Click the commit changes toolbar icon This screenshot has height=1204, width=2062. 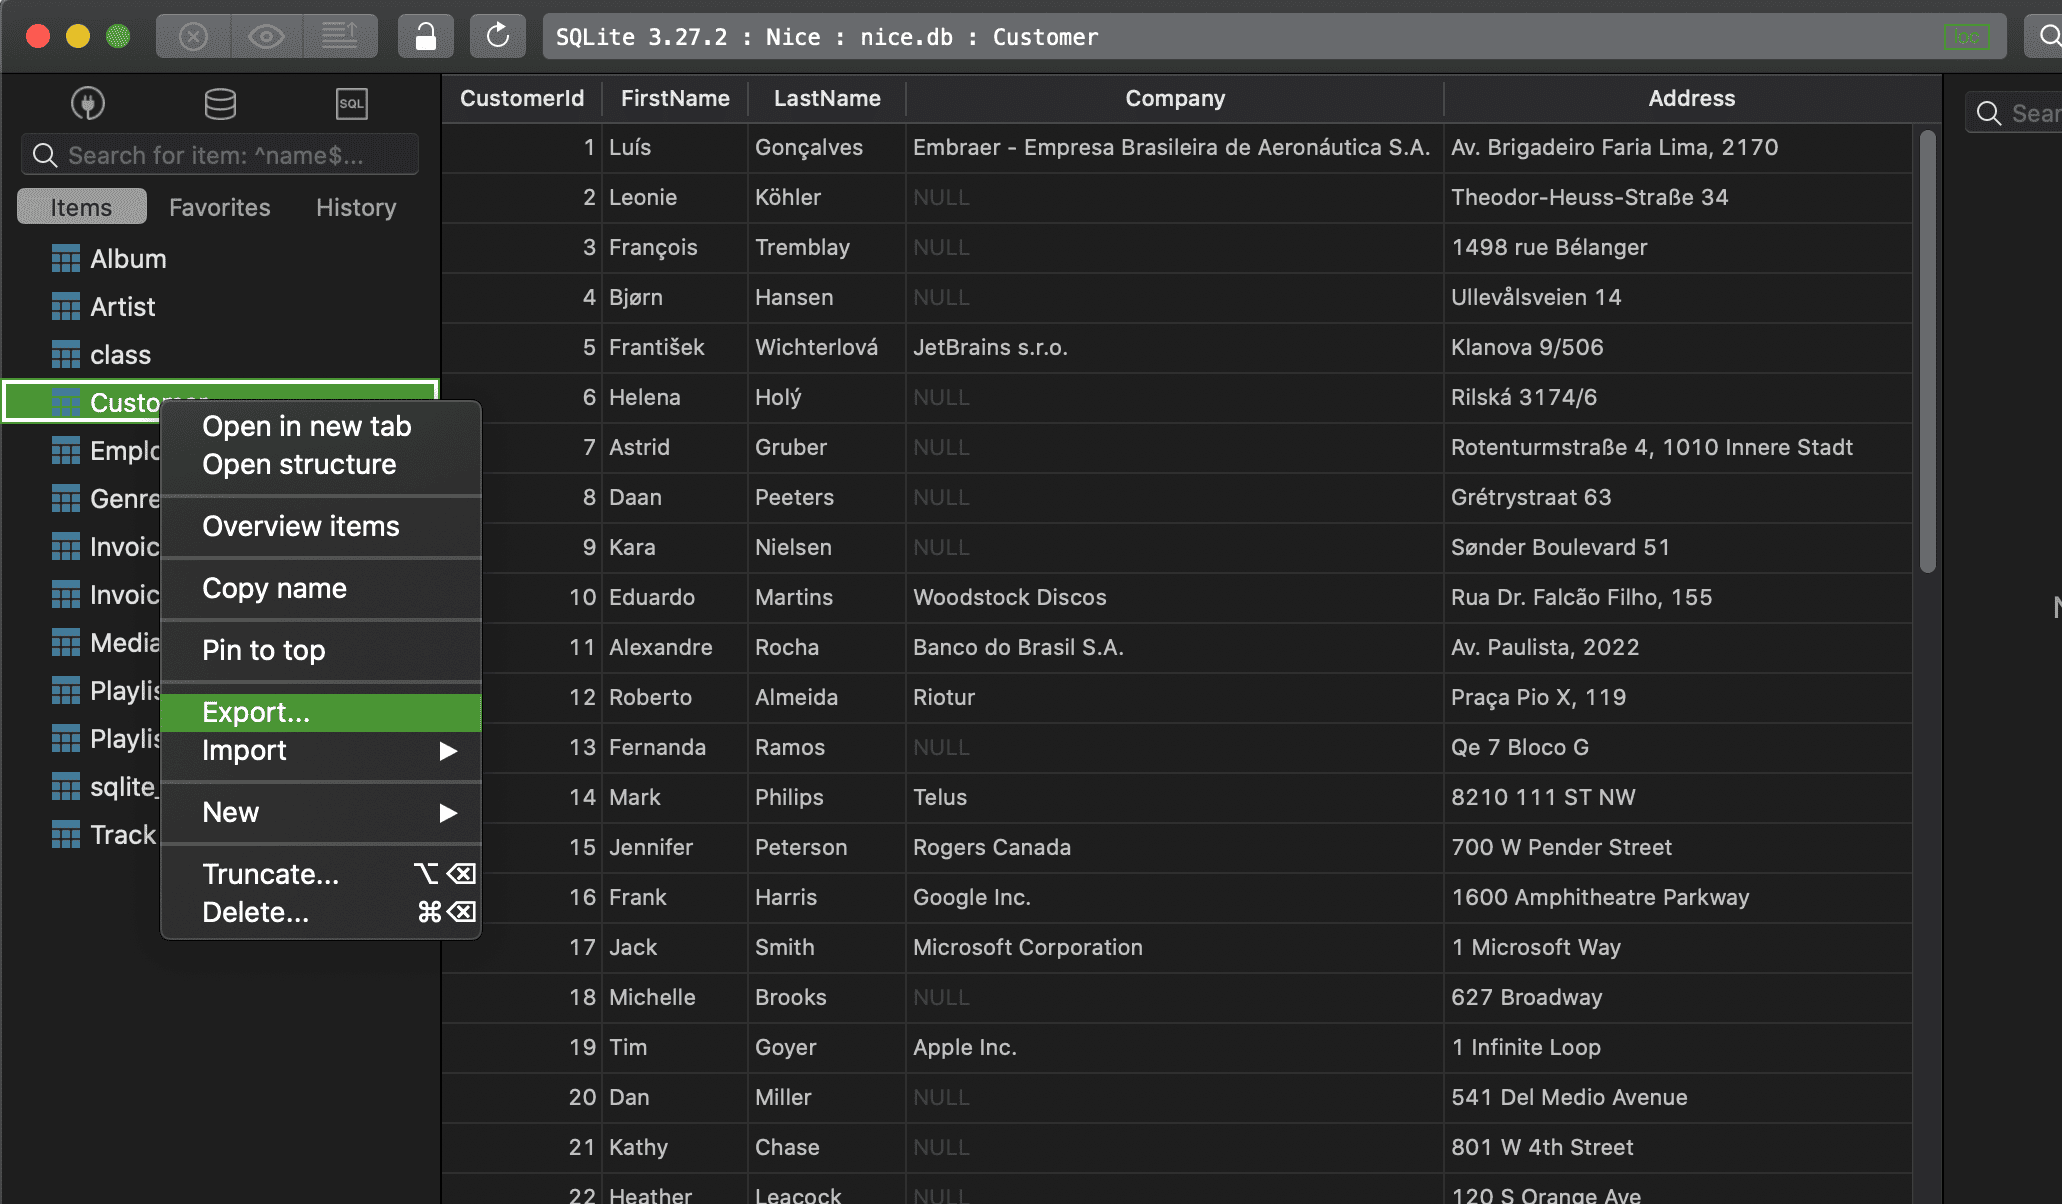click(340, 37)
